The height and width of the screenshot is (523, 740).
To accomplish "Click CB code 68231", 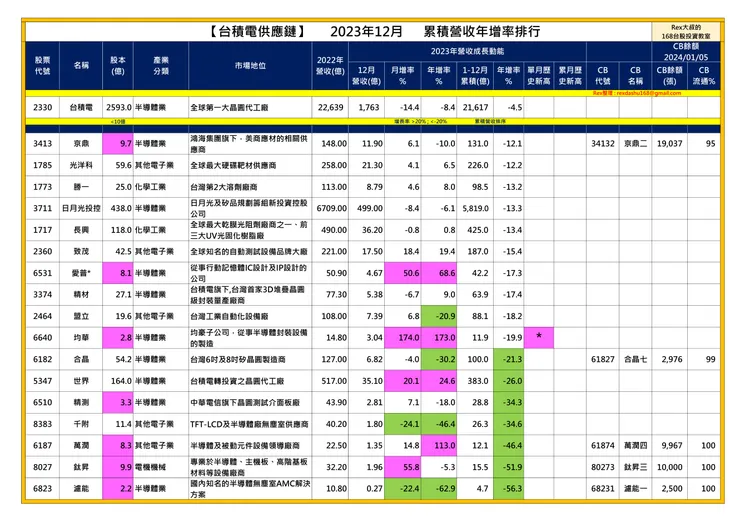I will click(603, 489).
